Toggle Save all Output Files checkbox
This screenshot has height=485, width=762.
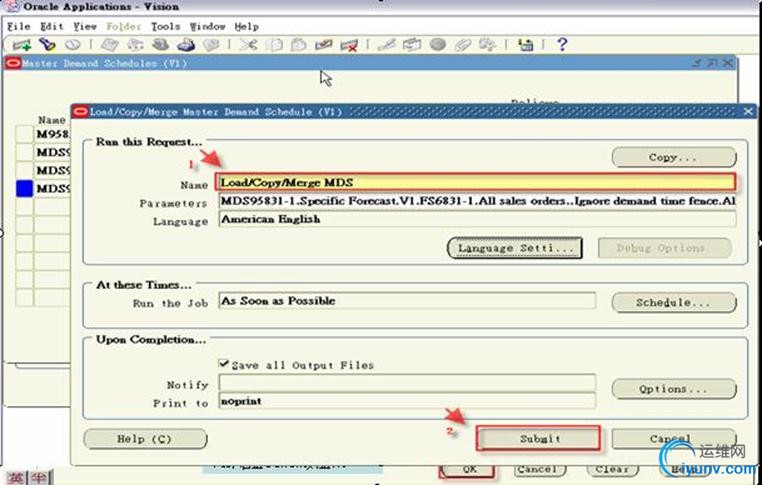click(x=224, y=364)
